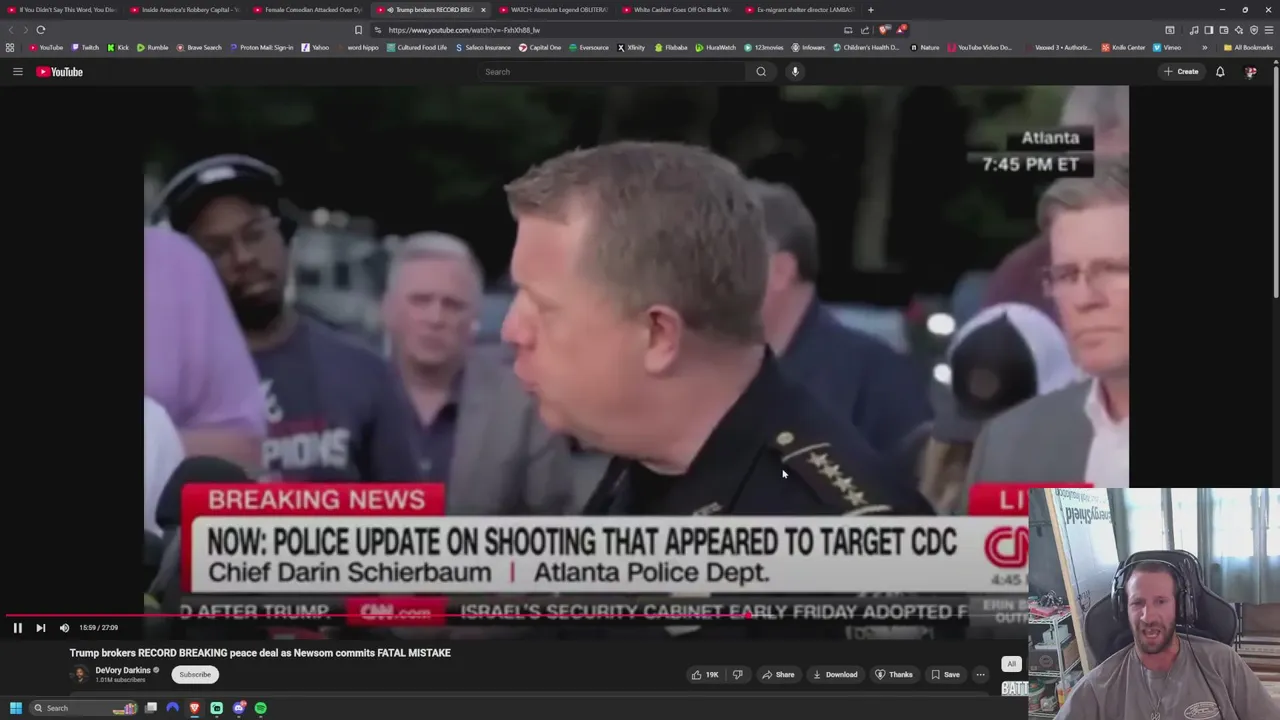Screen dimensions: 1280x720
Task: Subscribe to DeVory Darkins channel
Action: (x=195, y=675)
